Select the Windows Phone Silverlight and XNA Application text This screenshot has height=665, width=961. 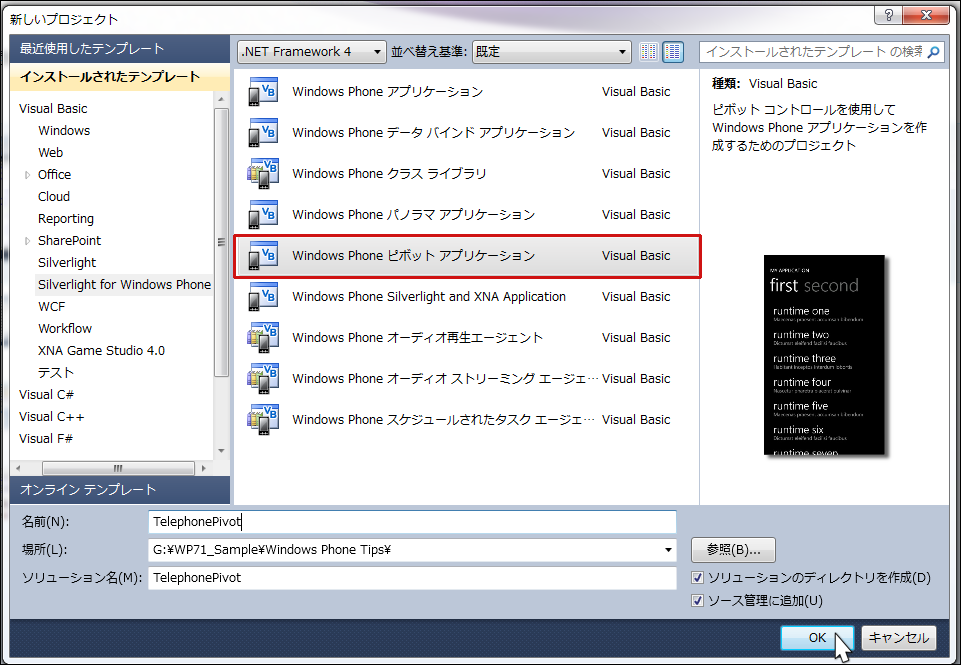[429, 297]
